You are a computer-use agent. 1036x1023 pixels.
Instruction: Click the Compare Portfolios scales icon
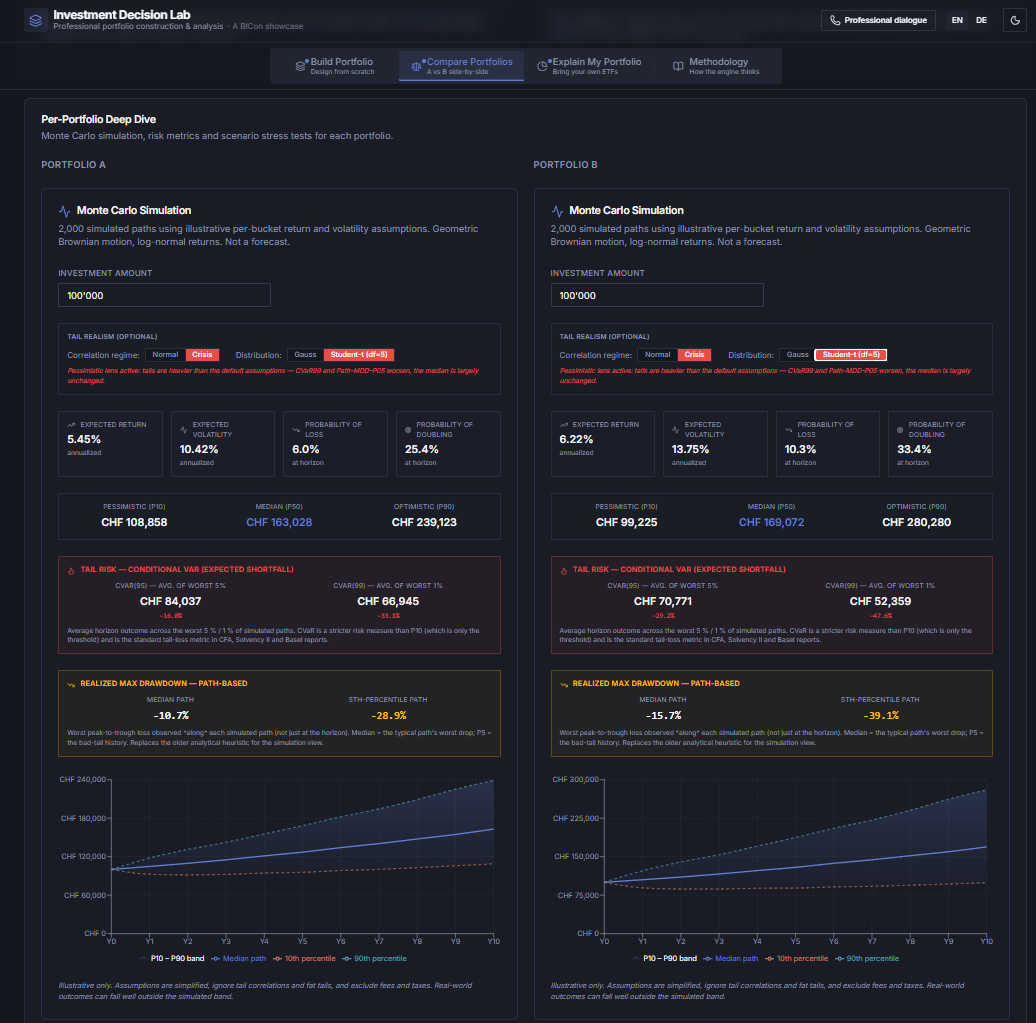coord(416,66)
